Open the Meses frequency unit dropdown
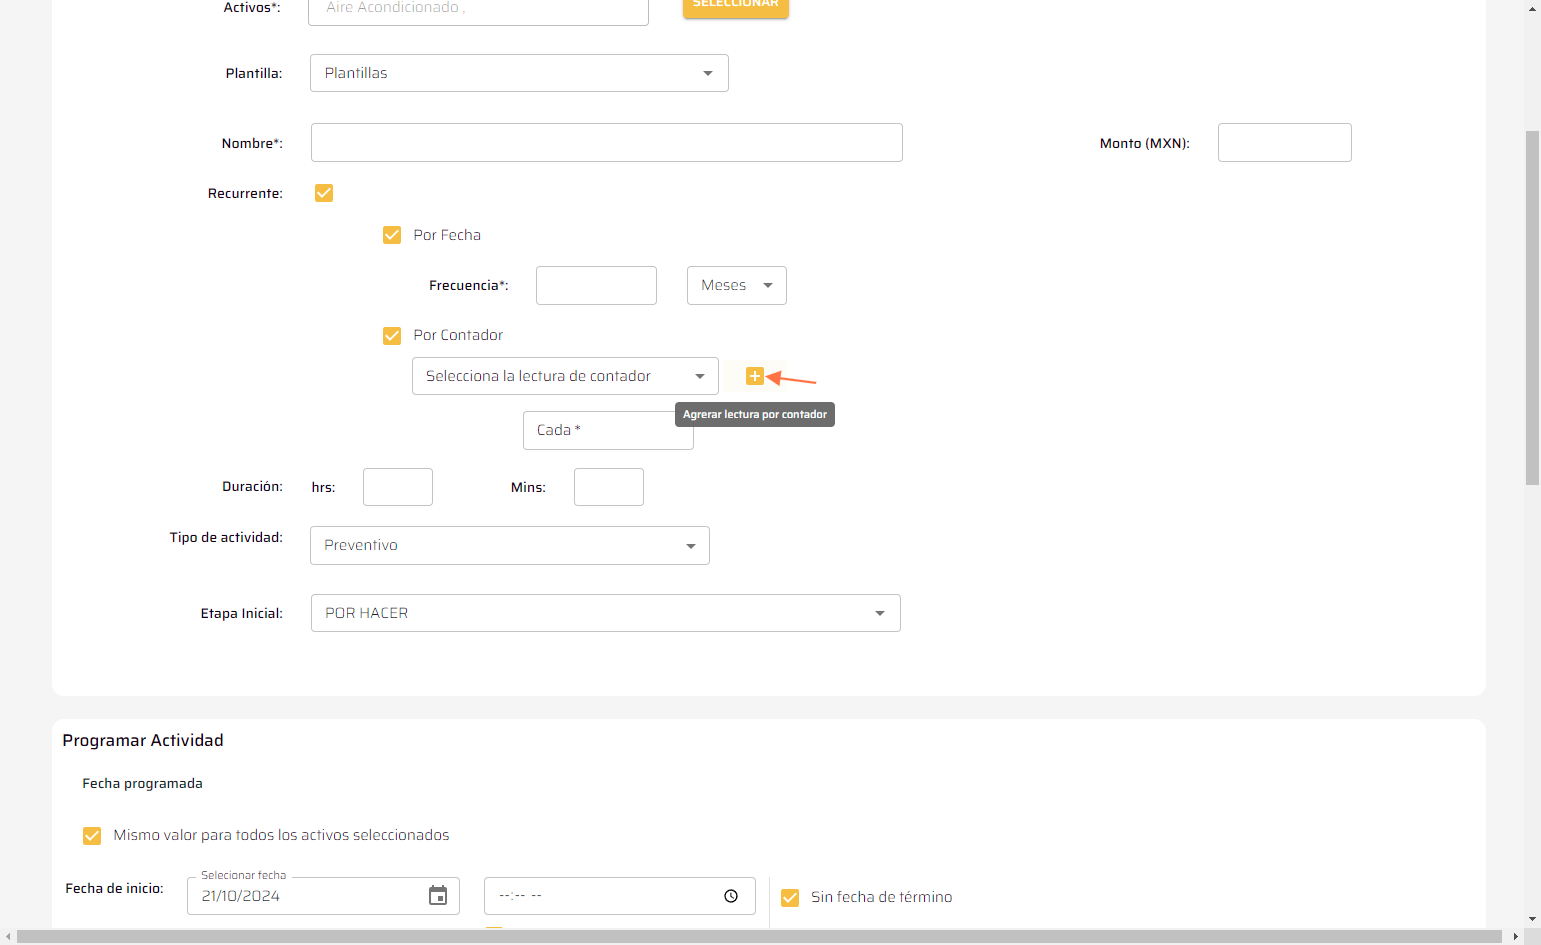This screenshot has height=945, width=1541. [x=737, y=285]
